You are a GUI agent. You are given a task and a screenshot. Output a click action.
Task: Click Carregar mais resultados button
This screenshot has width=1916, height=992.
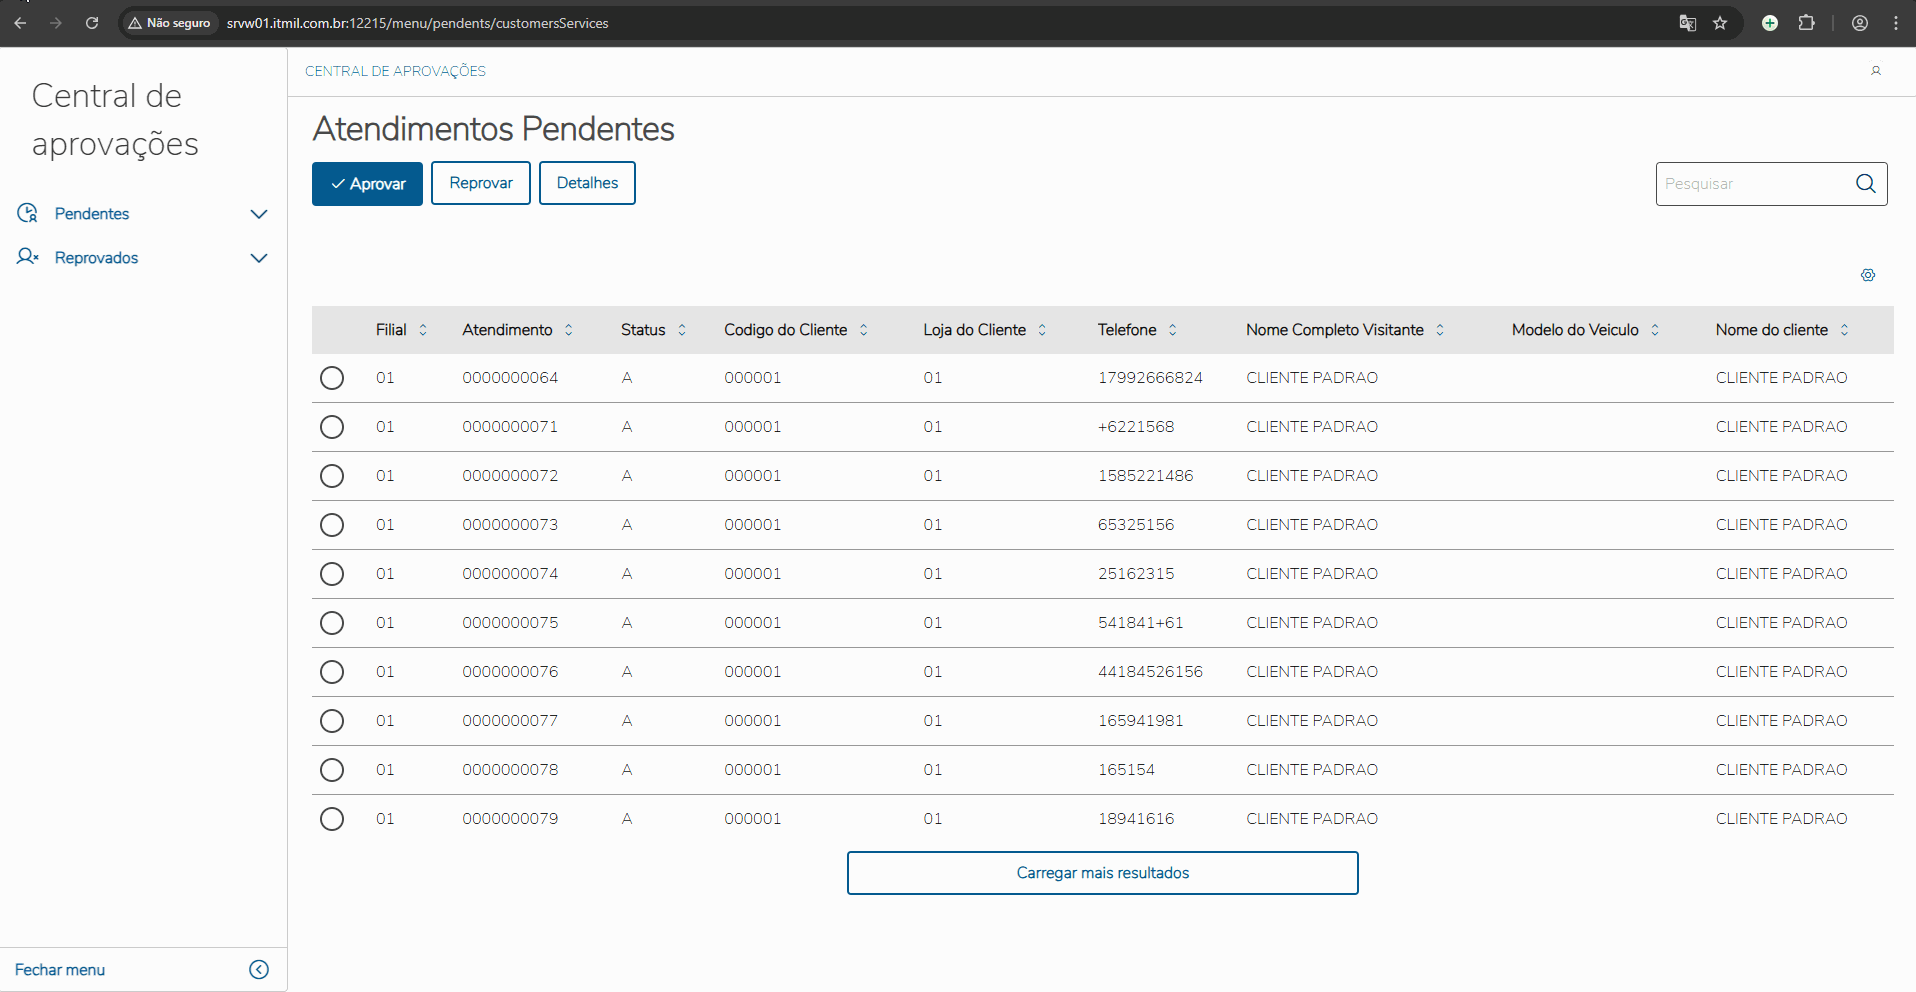pos(1102,873)
